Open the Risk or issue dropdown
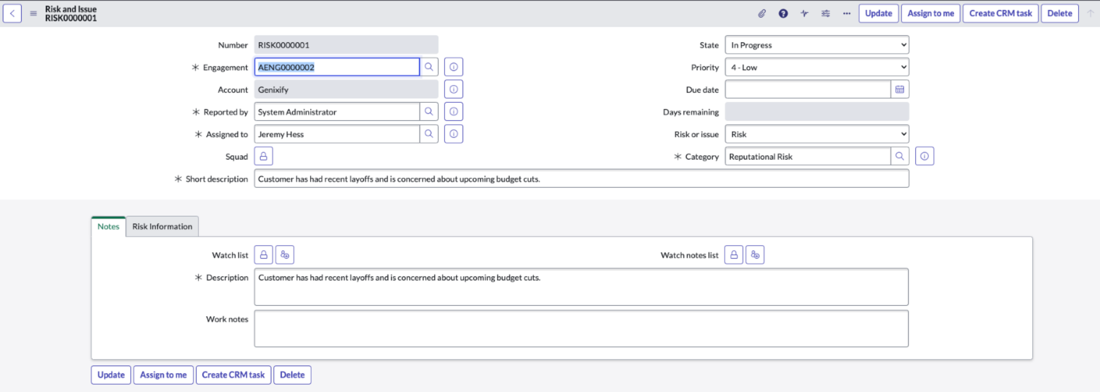Viewport: 1100px width, 392px height. [x=817, y=134]
